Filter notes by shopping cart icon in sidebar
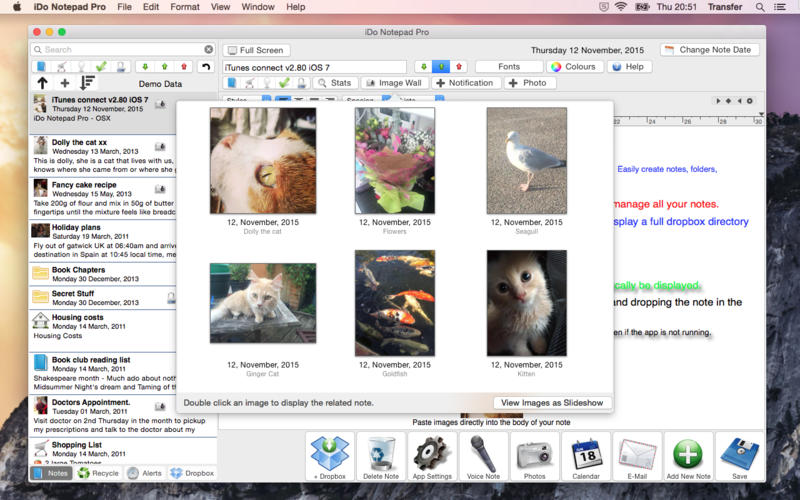Screen dimensions: 800x500 (x=61, y=66)
